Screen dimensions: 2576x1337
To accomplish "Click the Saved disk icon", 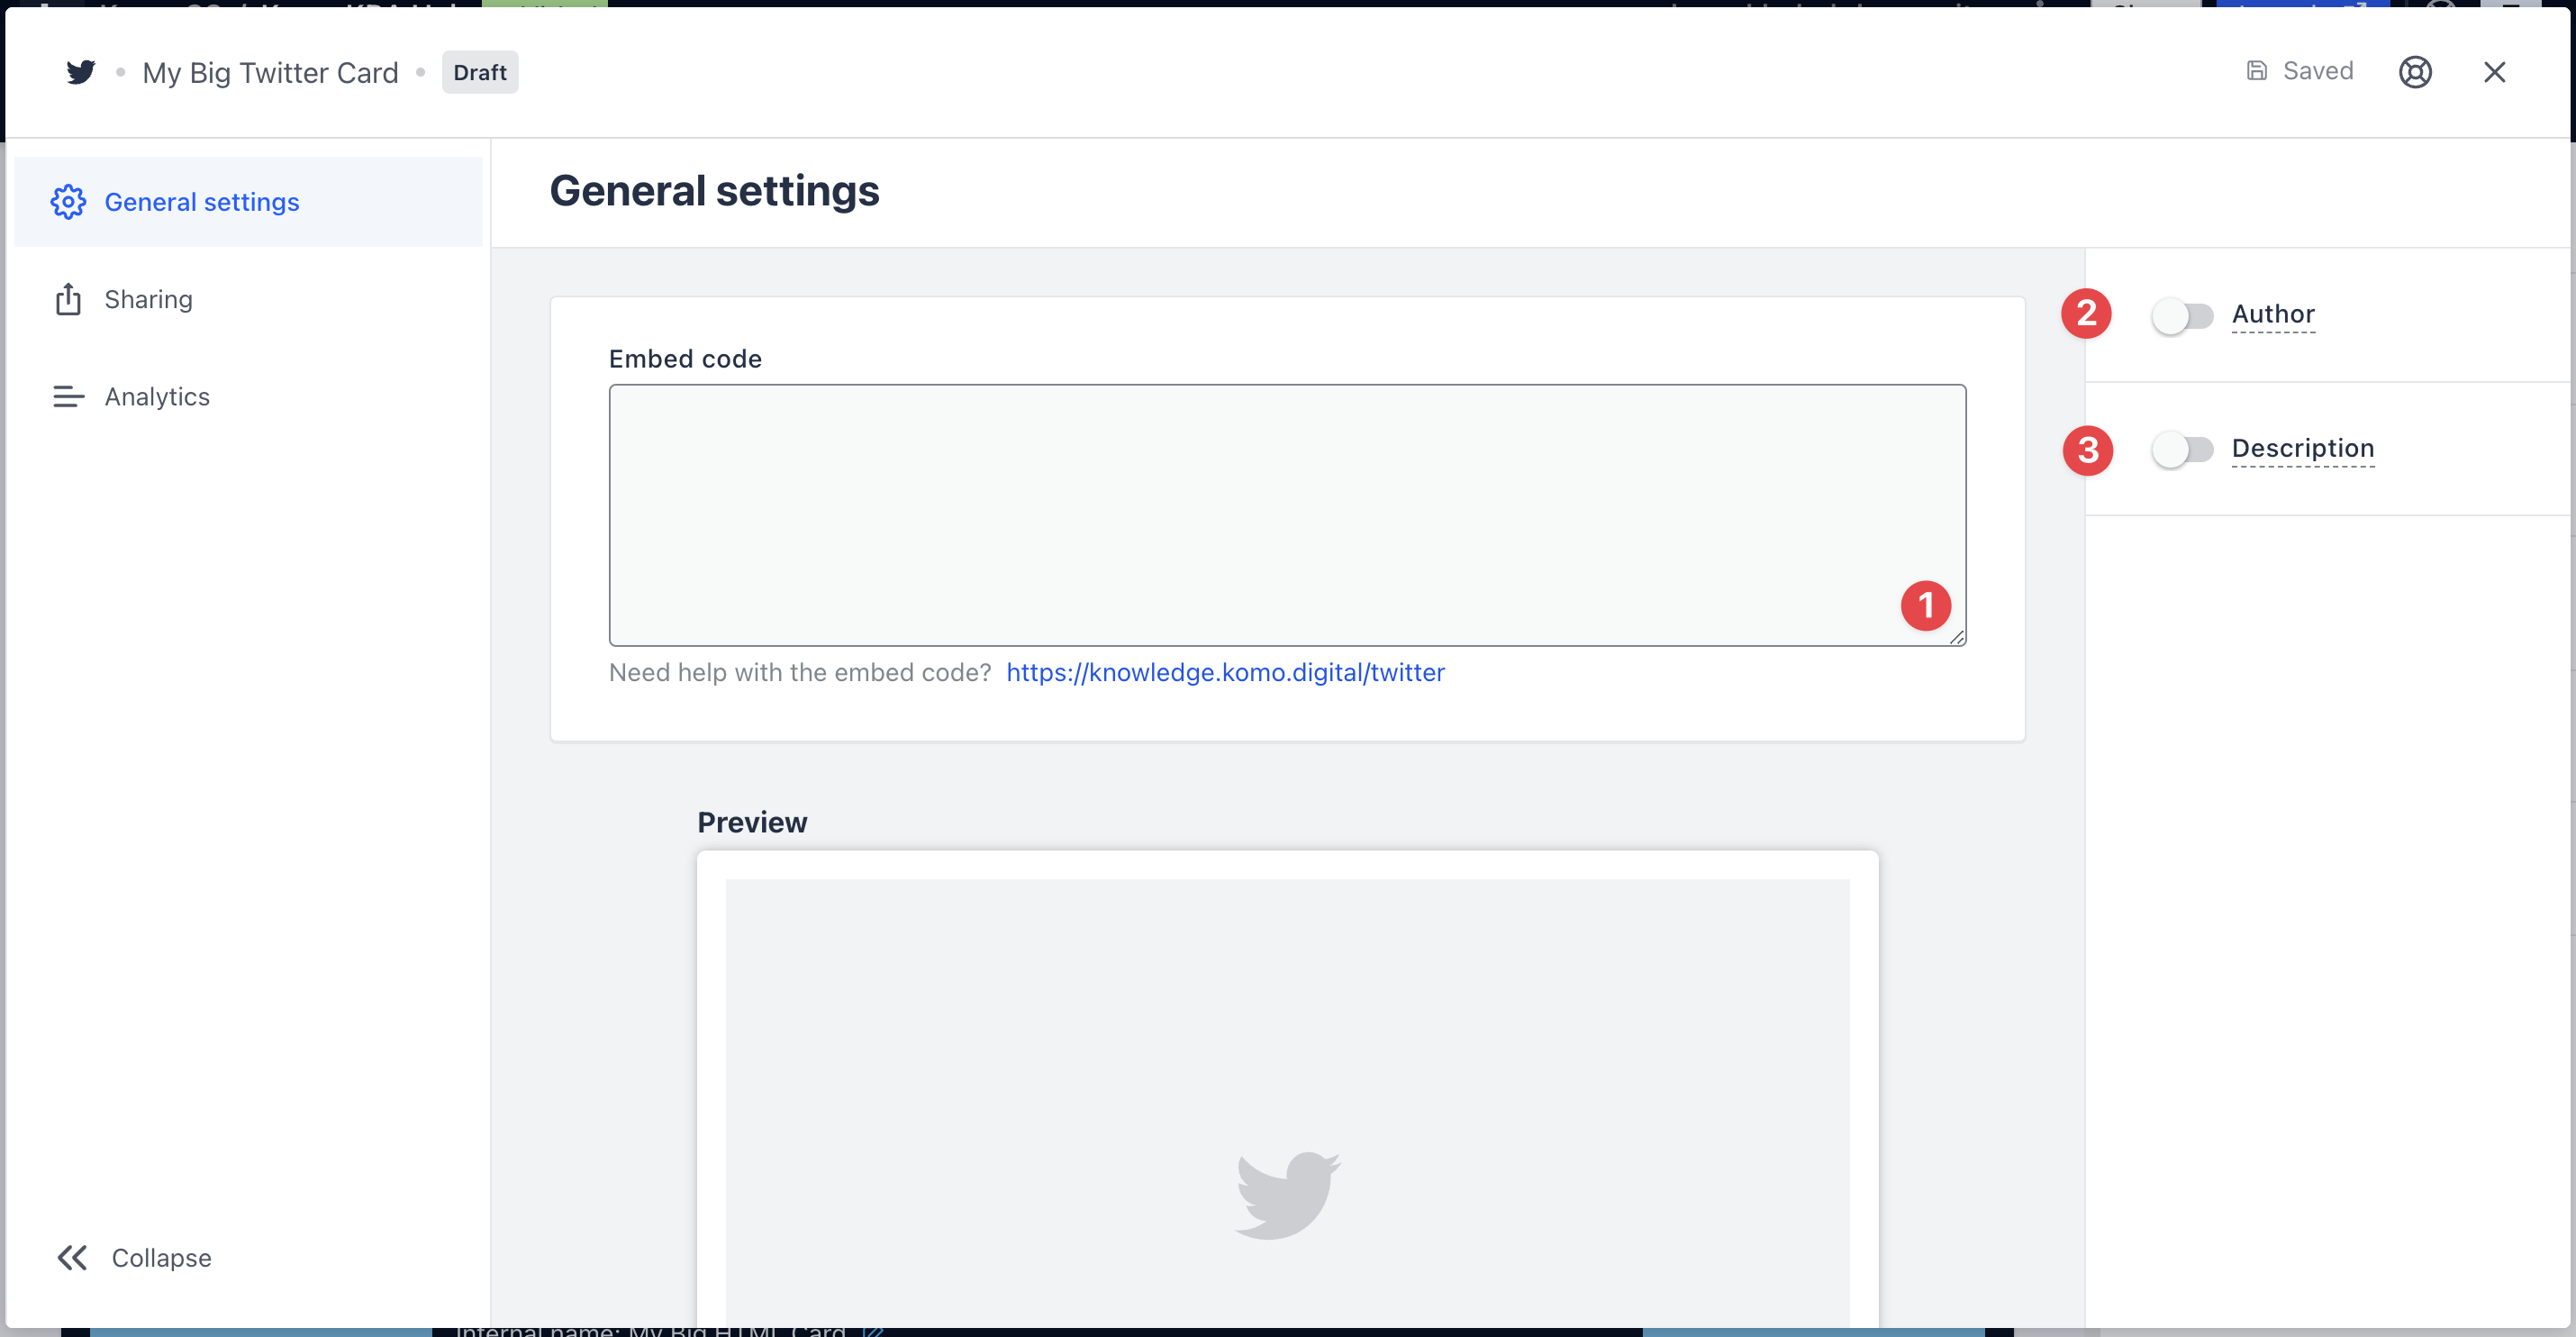I will pos(2256,71).
